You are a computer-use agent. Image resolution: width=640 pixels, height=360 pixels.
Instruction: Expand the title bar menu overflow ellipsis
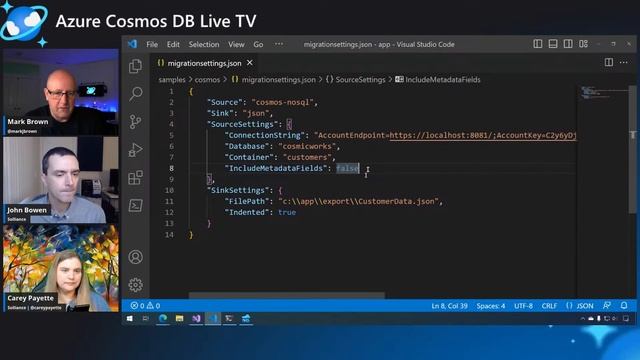pos(279,44)
